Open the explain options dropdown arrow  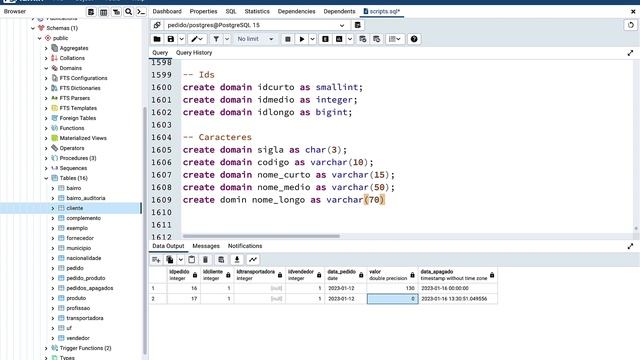[350, 39]
